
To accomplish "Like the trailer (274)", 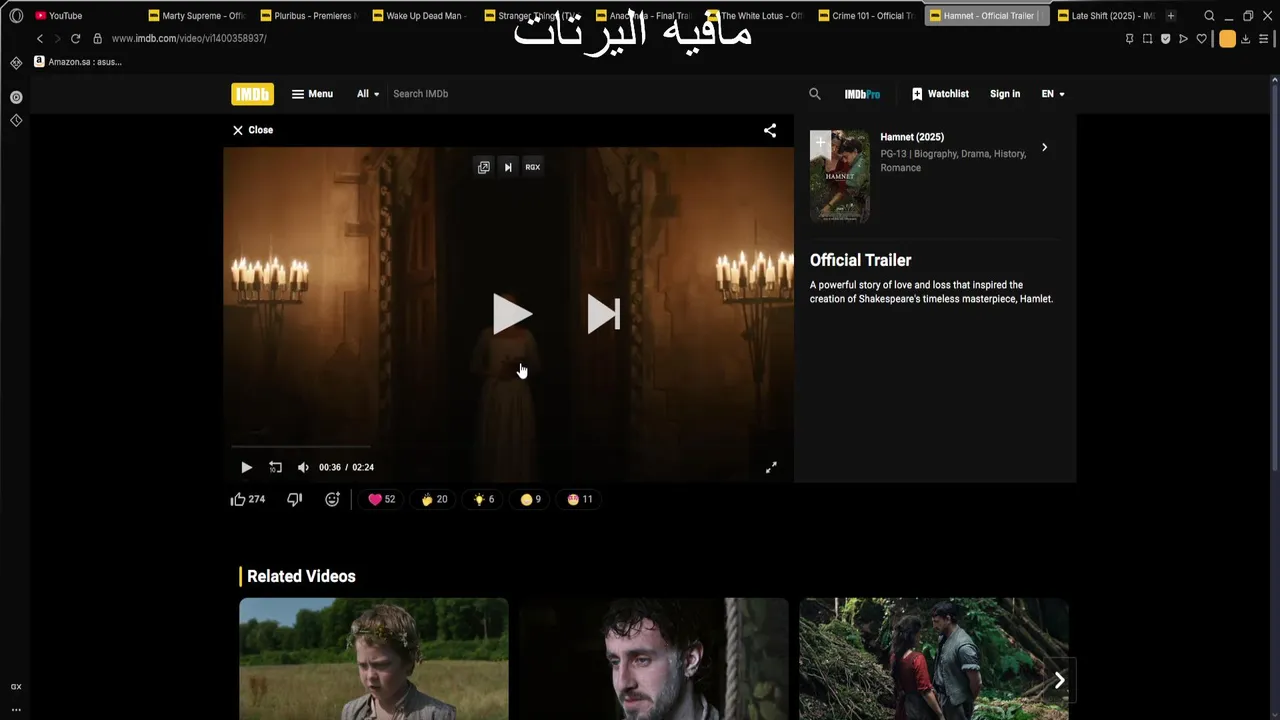I will [x=248, y=499].
